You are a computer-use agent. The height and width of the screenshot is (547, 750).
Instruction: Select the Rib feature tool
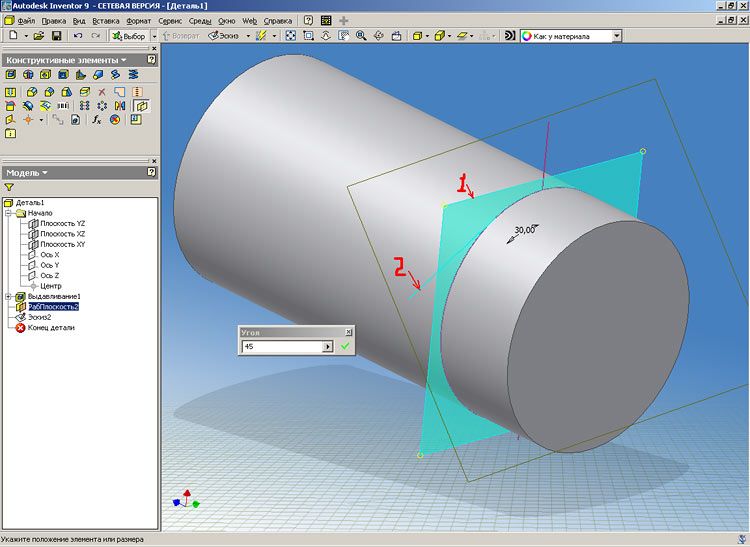pos(80,75)
